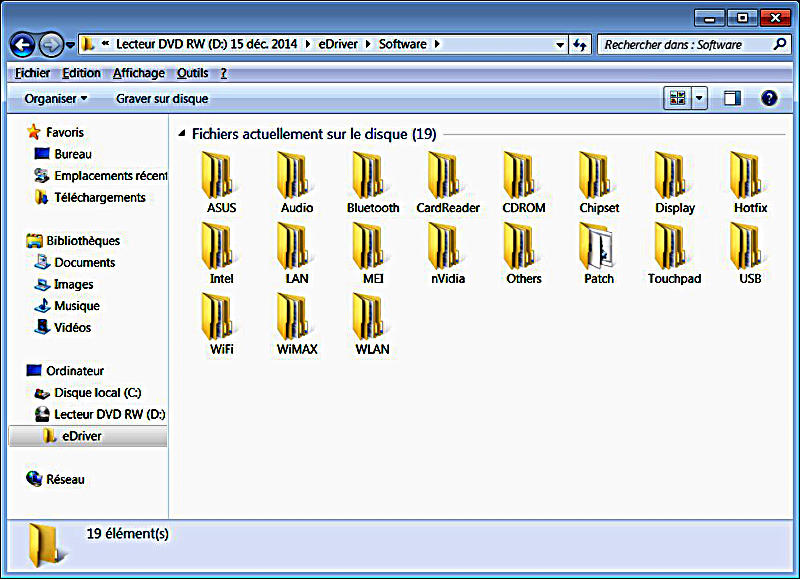This screenshot has width=800, height=580.
Task: Select Emplacements récents in sidebar
Action: [101, 175]
